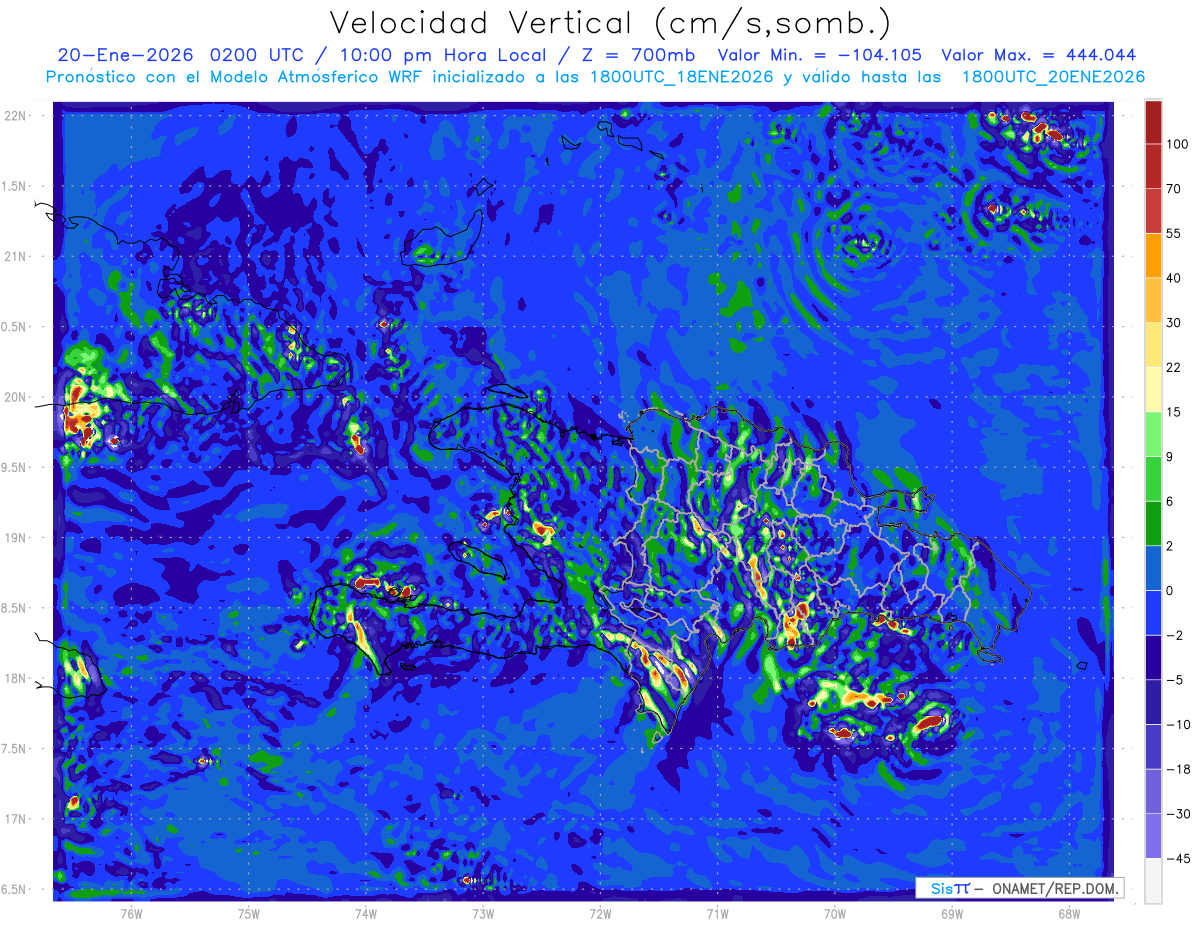Click the title 'Velocidad Vertical (cm/s,somb.)'
The image size is (1200, 927).
610,22
